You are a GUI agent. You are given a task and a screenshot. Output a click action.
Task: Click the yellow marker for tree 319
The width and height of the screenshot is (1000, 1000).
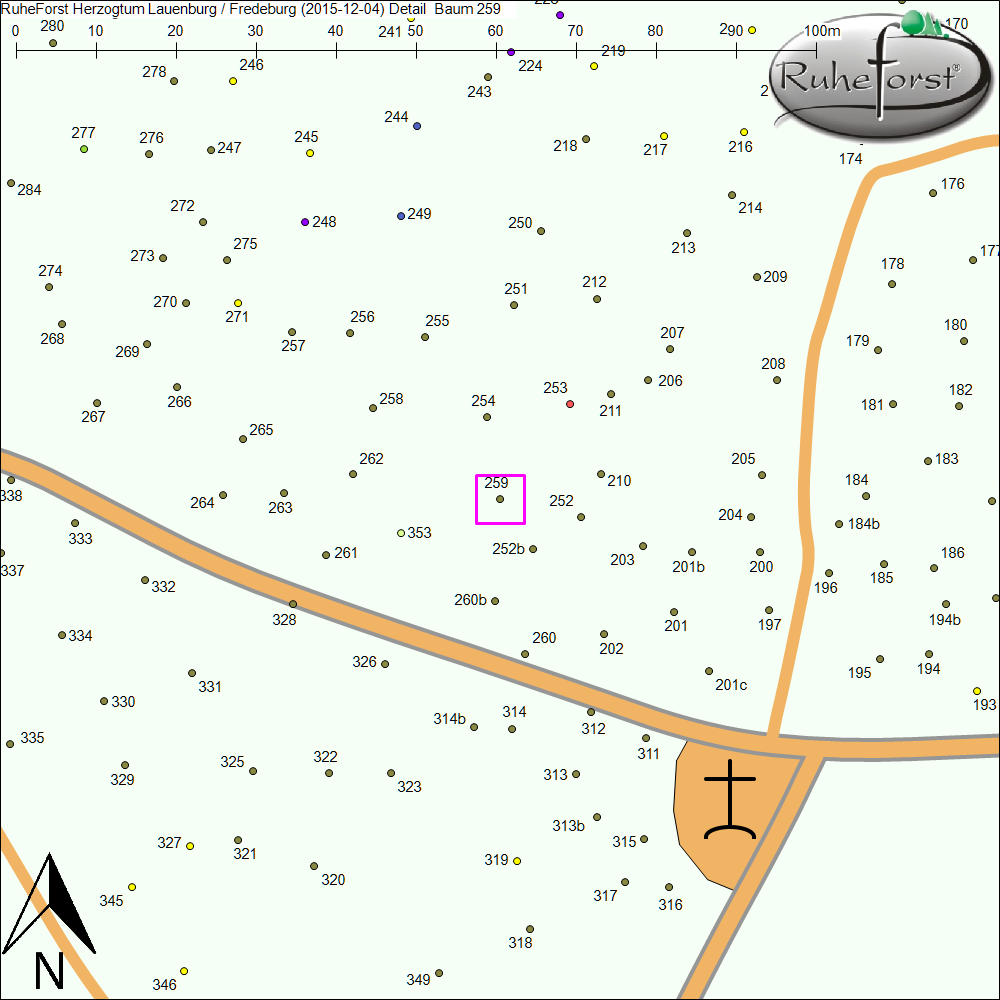point(517,861)
